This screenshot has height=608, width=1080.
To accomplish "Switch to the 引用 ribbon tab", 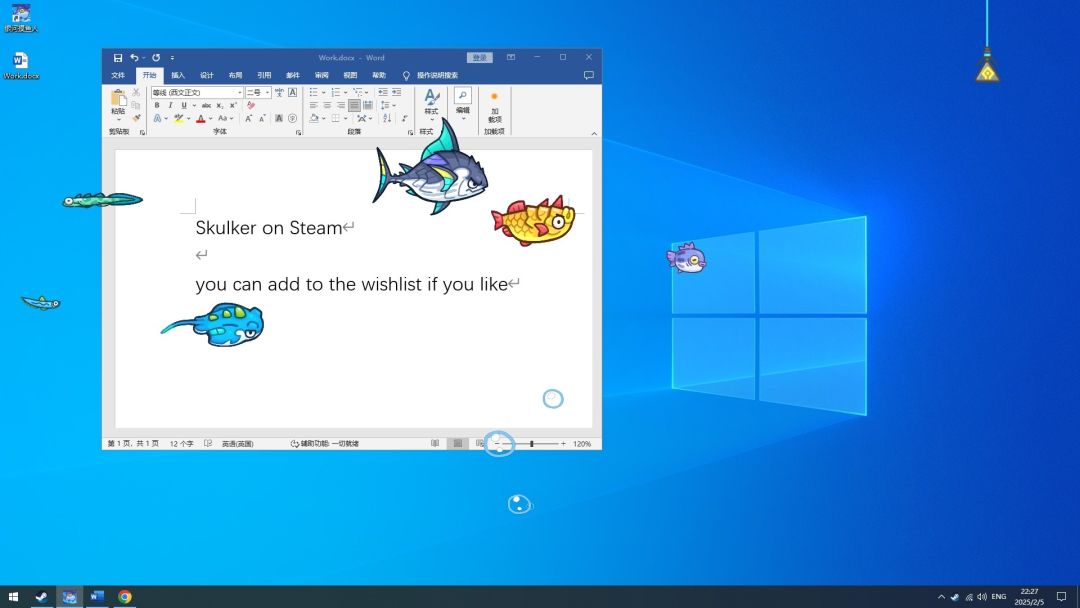I will pyautogui.click(x=264, y=75).
